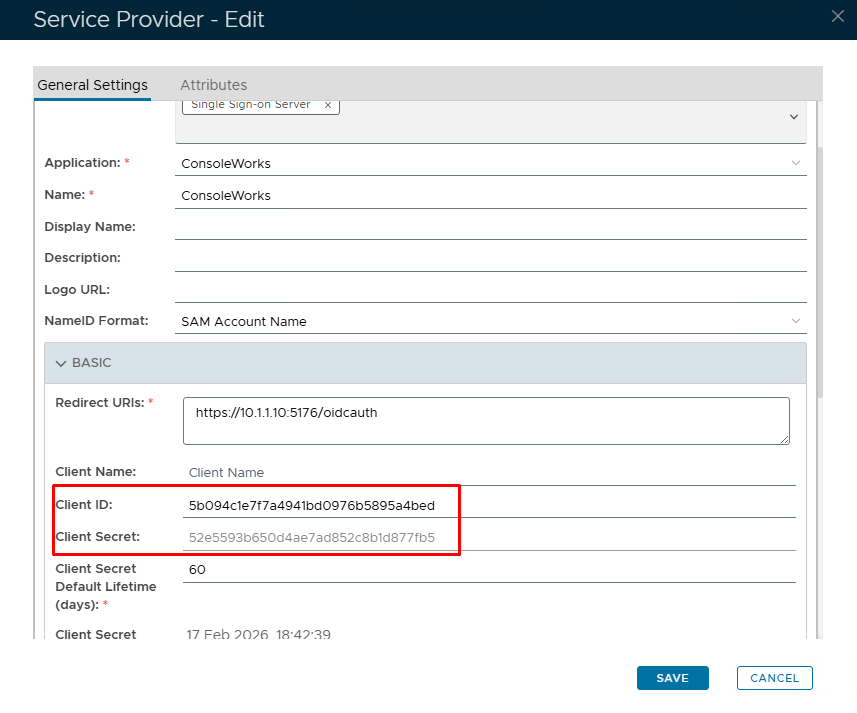Click the CANCEL button

tap(774, 678)
